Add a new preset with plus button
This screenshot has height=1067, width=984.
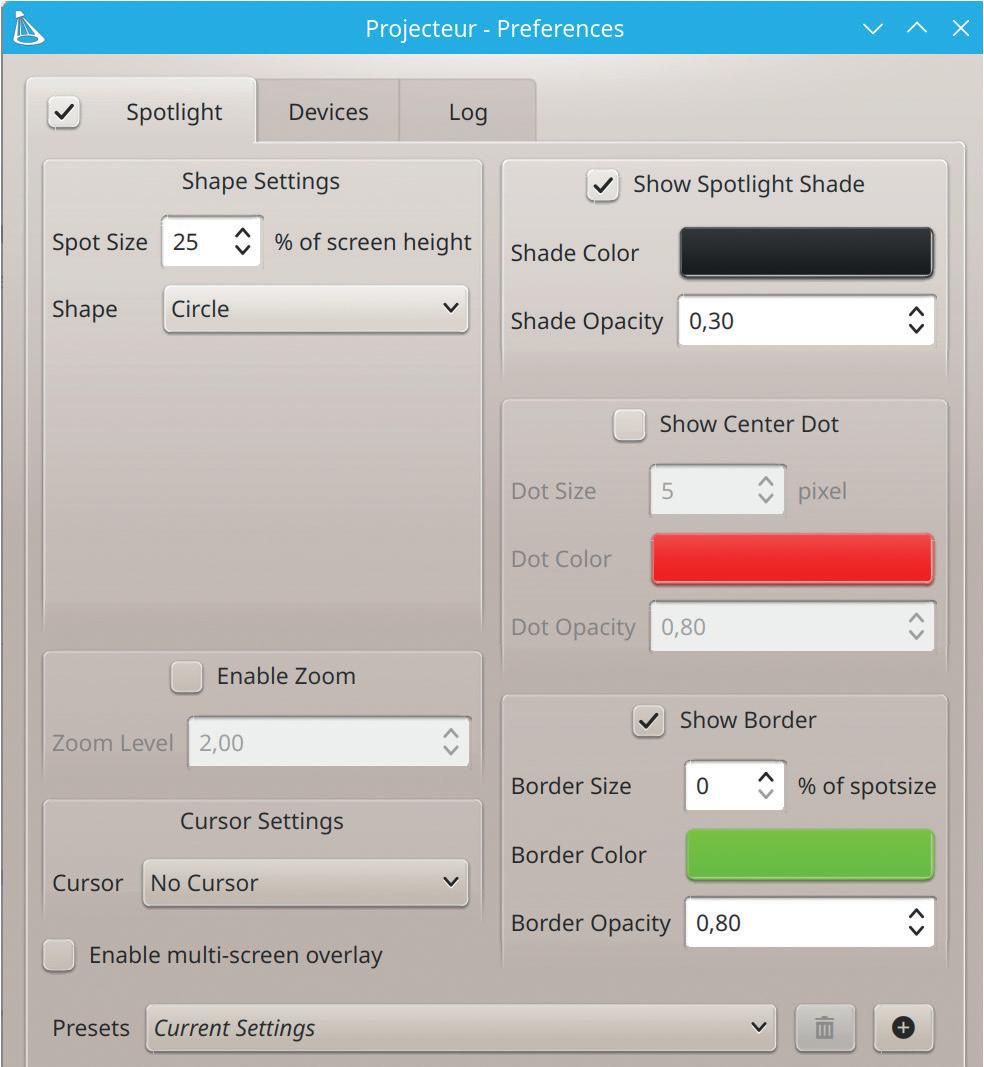903,1028
